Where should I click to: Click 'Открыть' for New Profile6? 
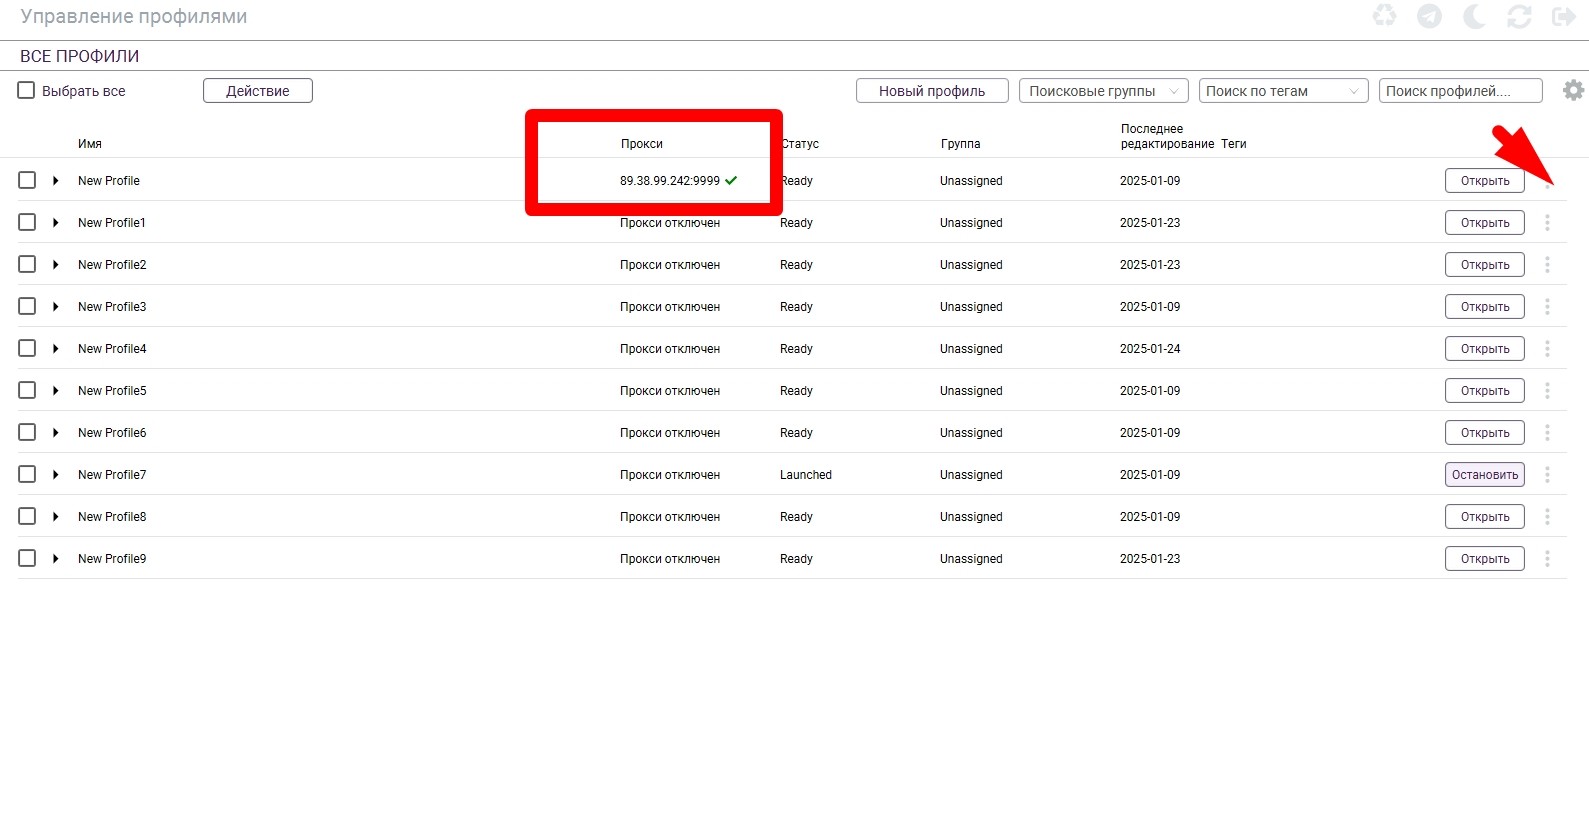point(1485,433)
